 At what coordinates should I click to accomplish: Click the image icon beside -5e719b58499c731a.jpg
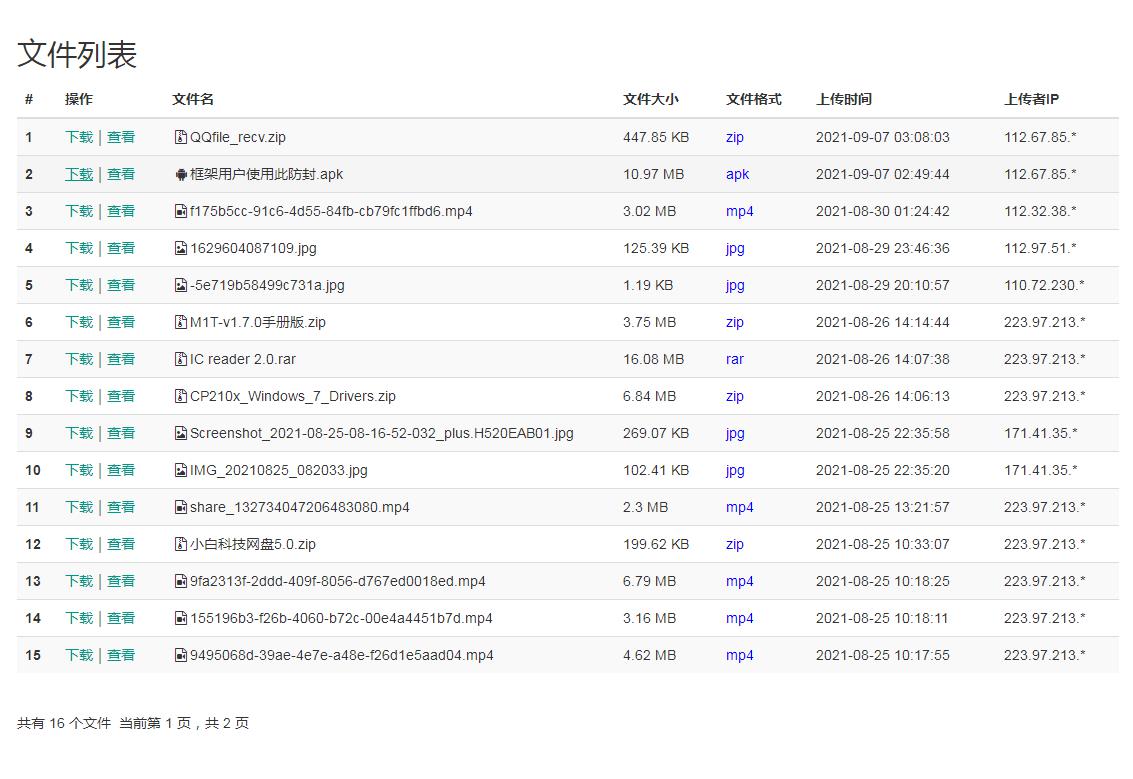click(181, 285)
